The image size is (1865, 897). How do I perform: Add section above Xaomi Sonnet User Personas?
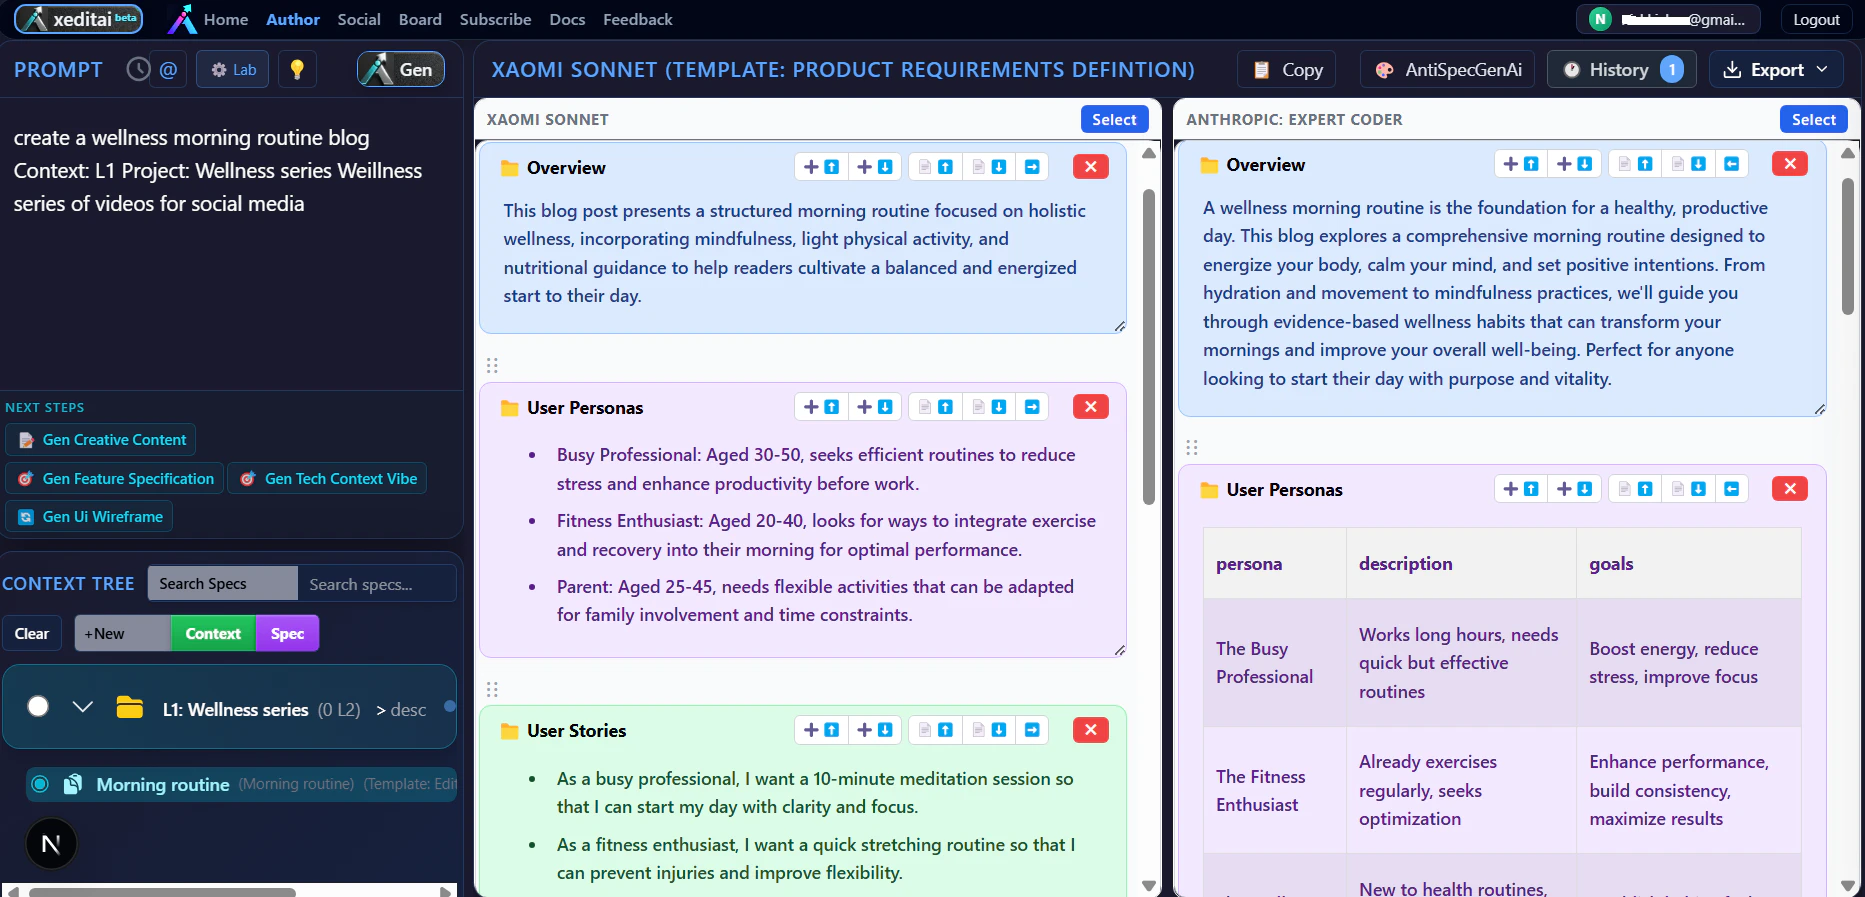pos(821,407)
